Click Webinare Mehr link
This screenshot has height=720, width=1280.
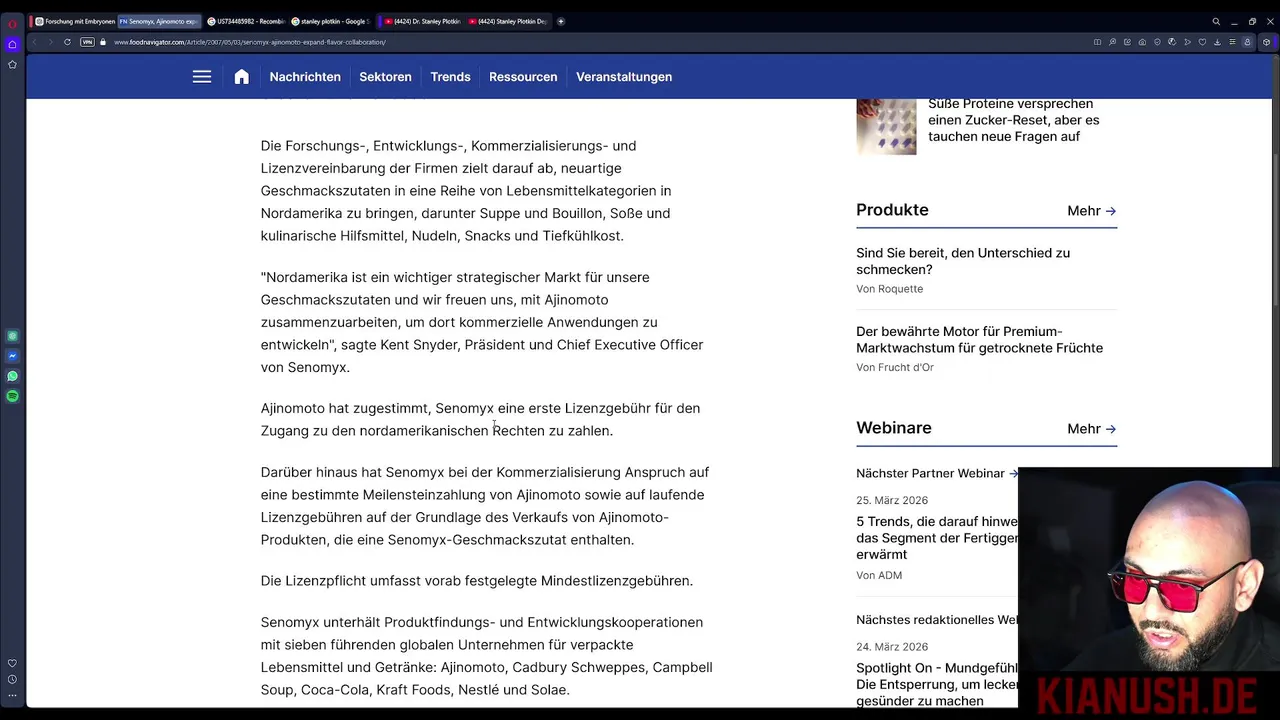pyautogui.click(x=1092, y=429)
